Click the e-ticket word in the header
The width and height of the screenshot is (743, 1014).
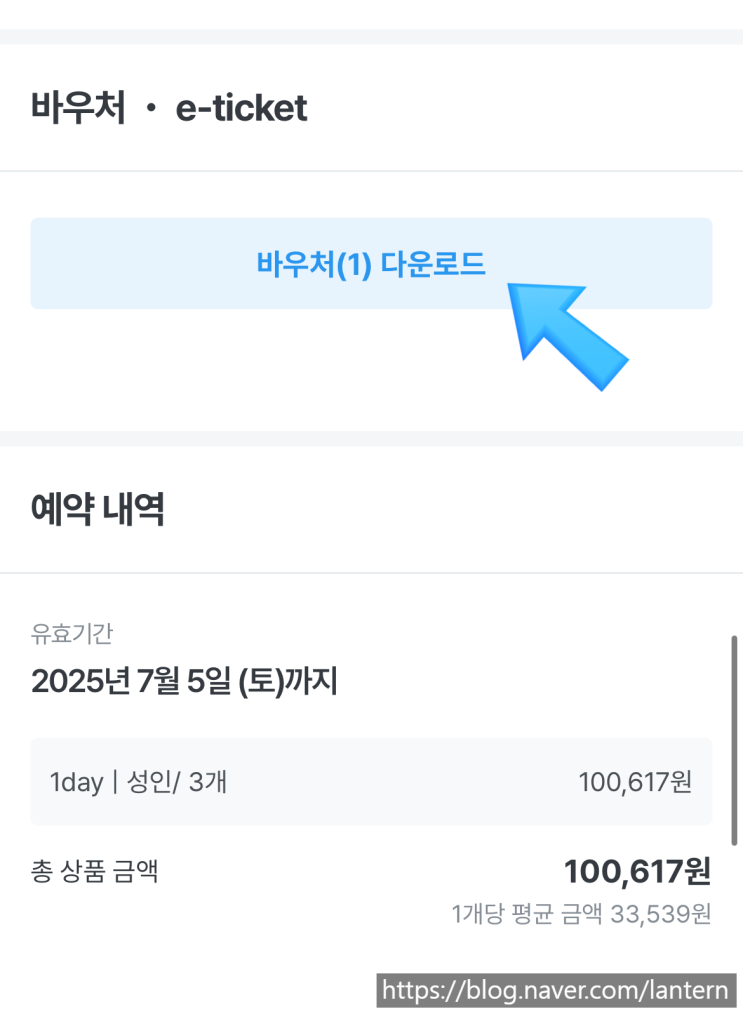(x=241, y=108)
